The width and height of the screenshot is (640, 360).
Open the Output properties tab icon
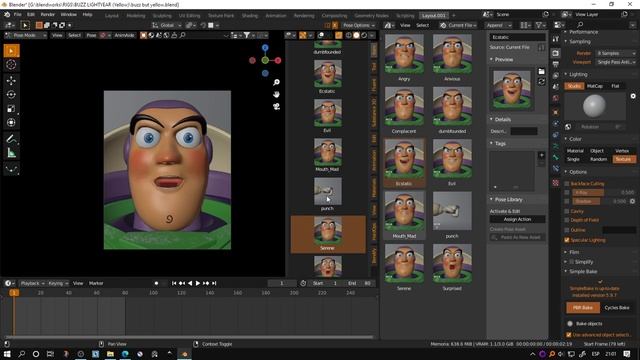pyautogui.click(x=556, y=64)
